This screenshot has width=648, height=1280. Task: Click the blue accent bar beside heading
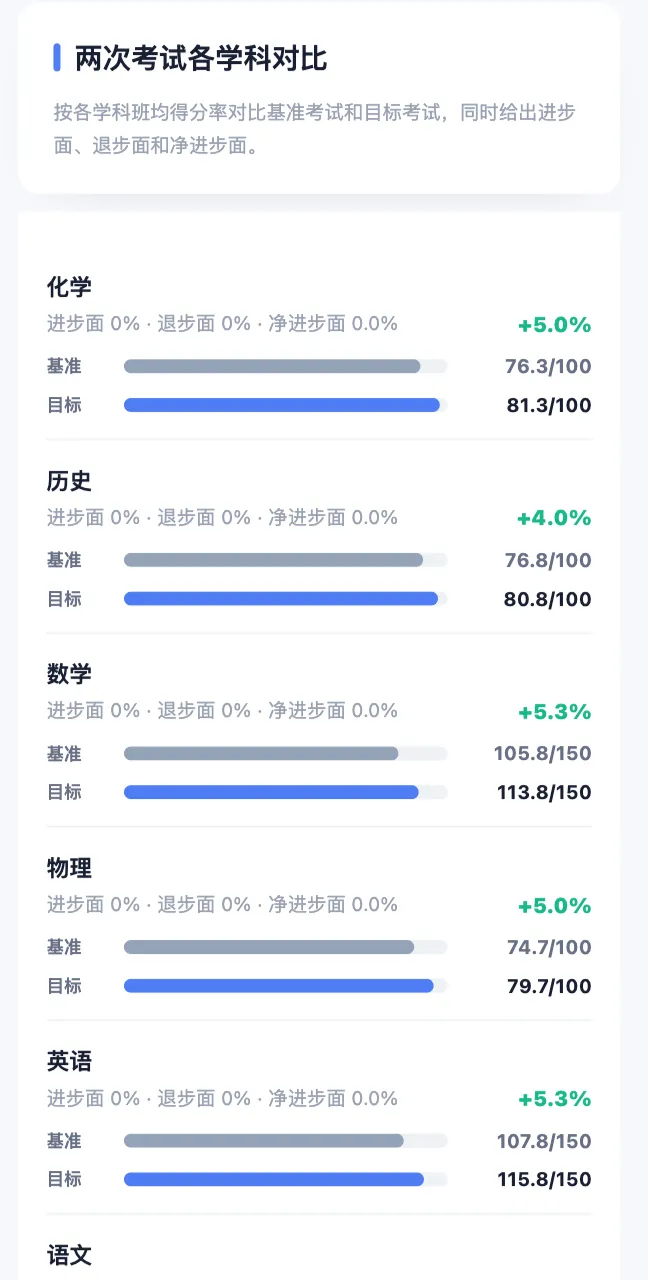[x=57, y=58]
